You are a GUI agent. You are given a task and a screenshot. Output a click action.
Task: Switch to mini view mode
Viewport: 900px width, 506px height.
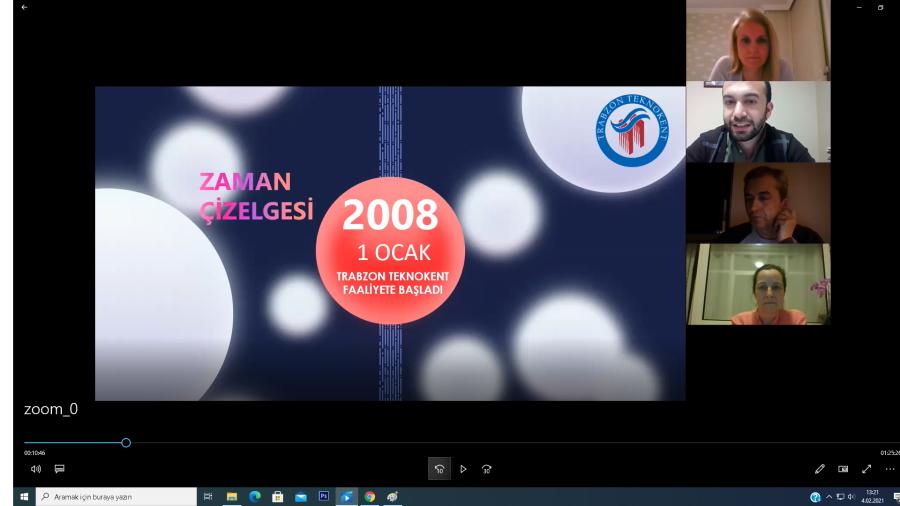pyautogui.click(x=843, y=468)
